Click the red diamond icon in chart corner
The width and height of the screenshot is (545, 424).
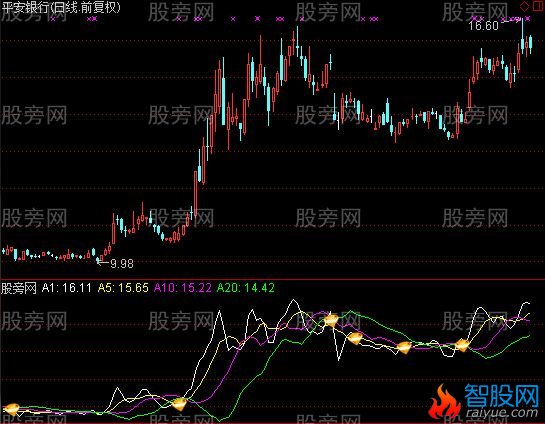coord(524,6)
